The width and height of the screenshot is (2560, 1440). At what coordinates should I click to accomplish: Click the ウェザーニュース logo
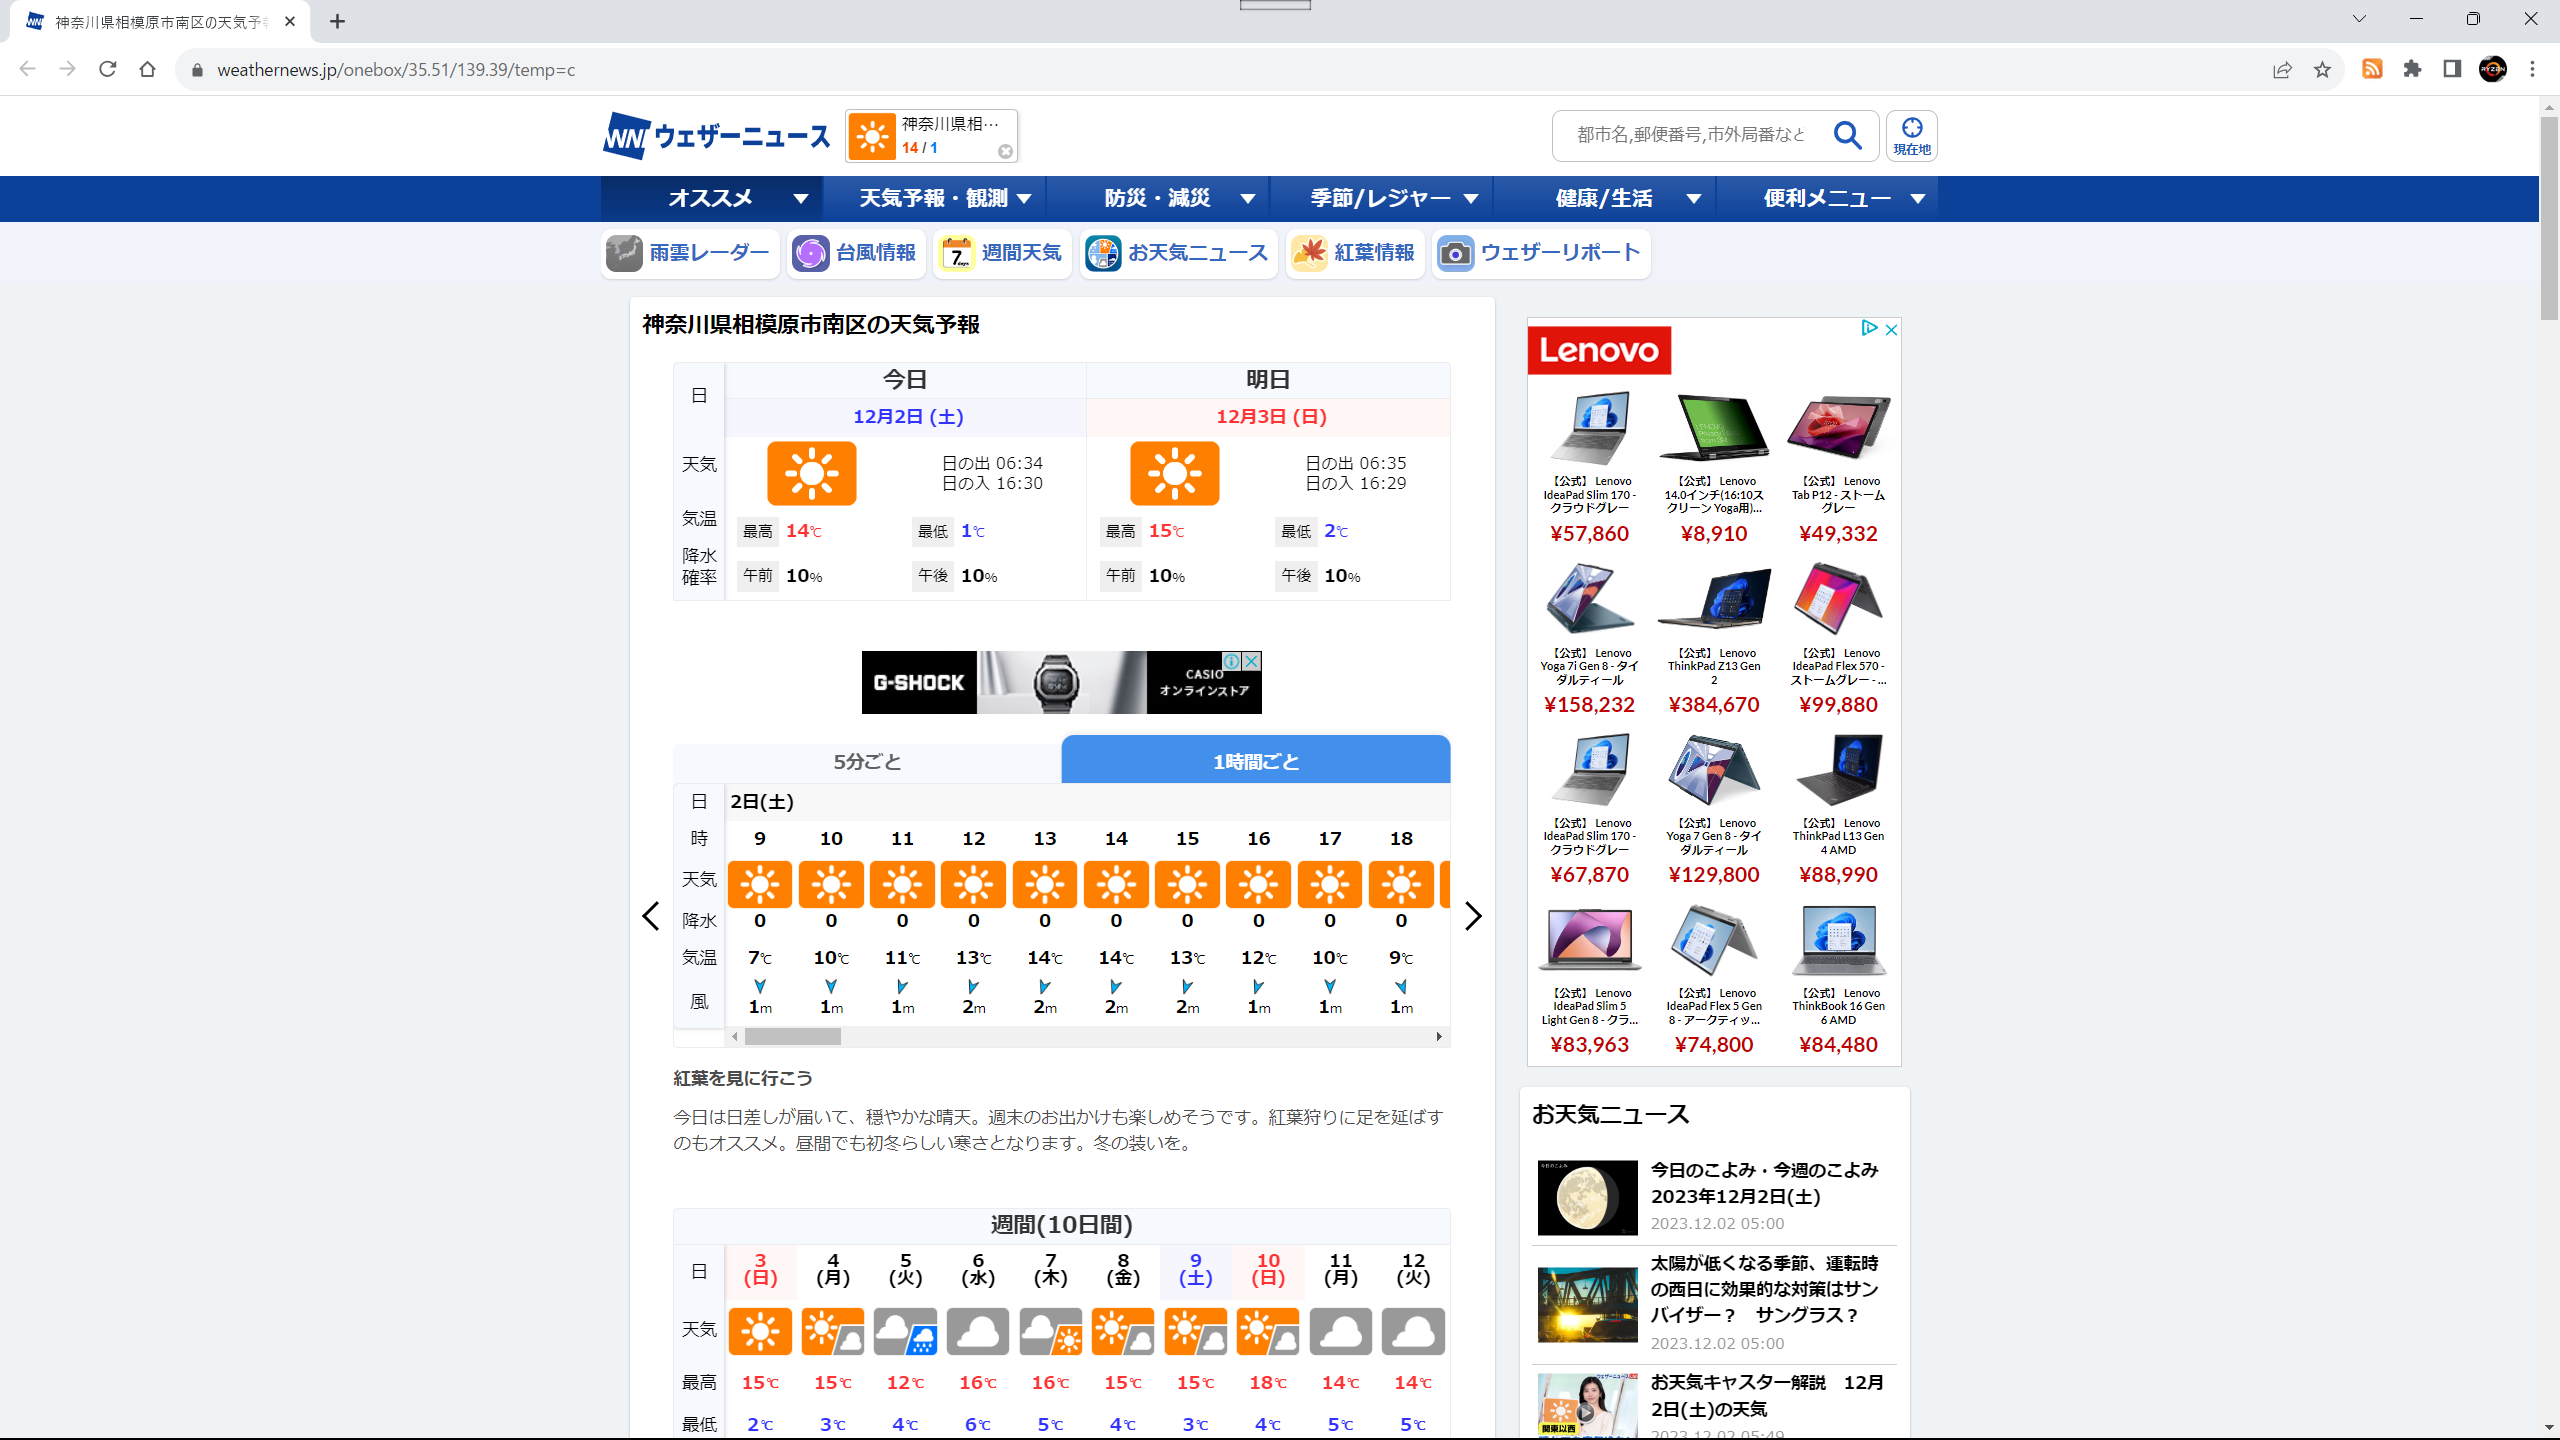click(x=716, y=136)
